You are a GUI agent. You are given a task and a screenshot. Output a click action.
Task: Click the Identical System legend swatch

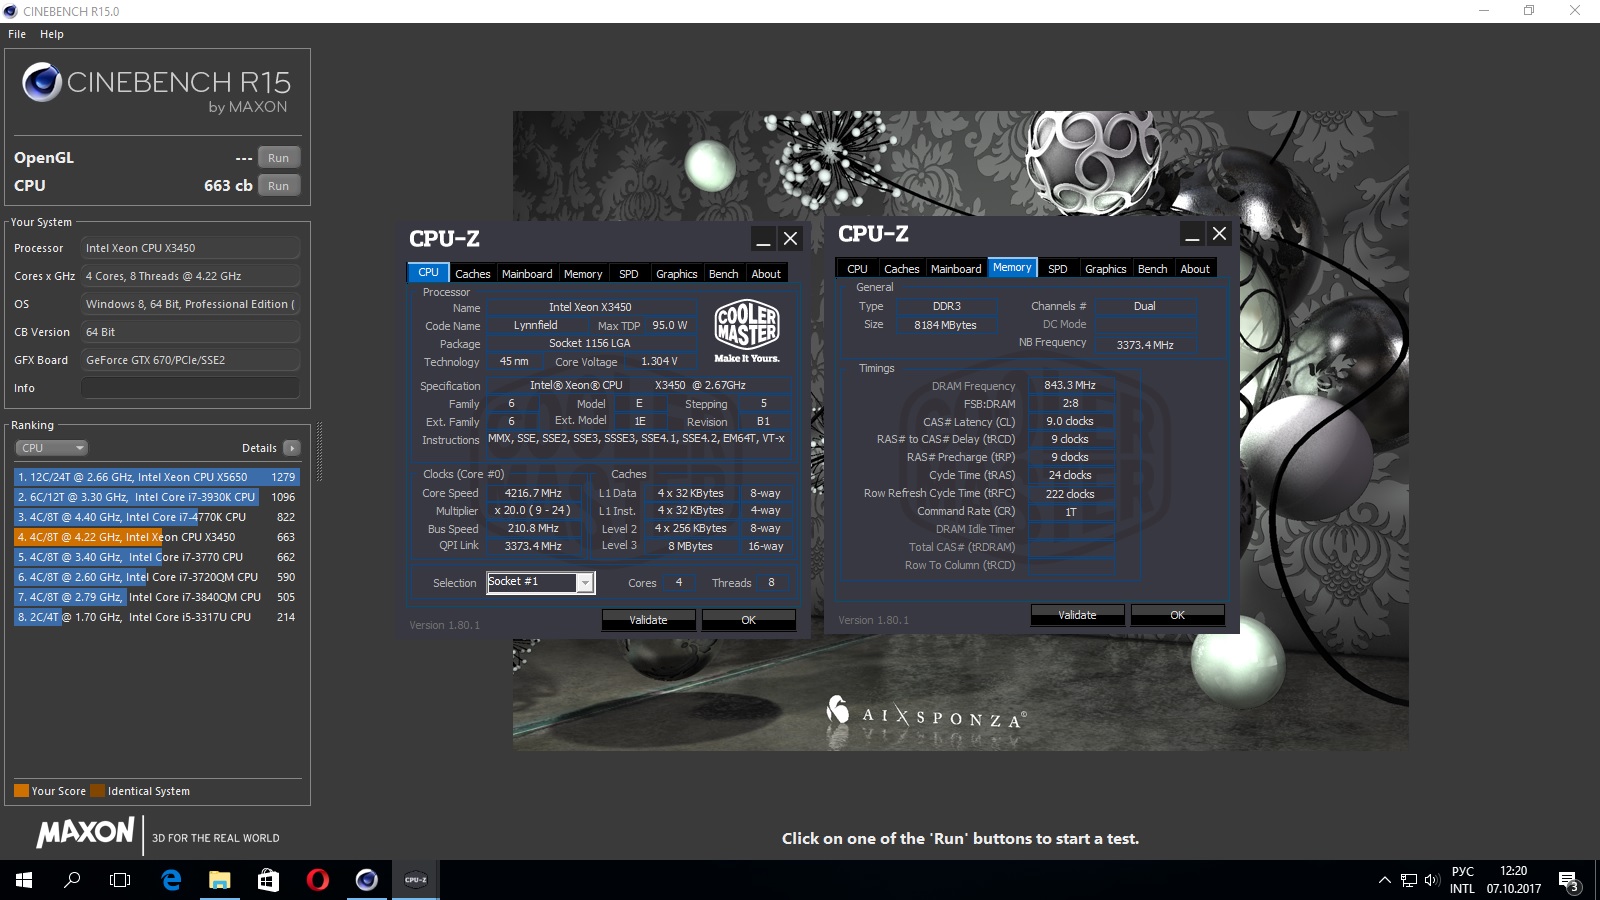97,791
